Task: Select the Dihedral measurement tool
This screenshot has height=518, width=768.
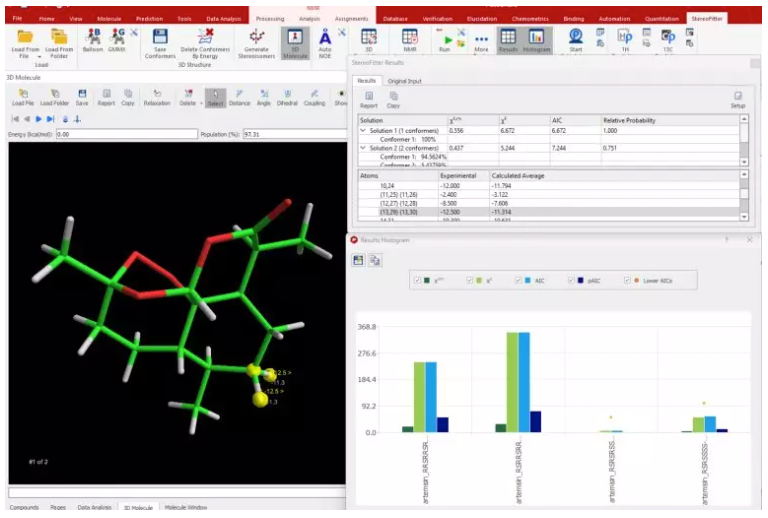Action: (x=287, y=96)
